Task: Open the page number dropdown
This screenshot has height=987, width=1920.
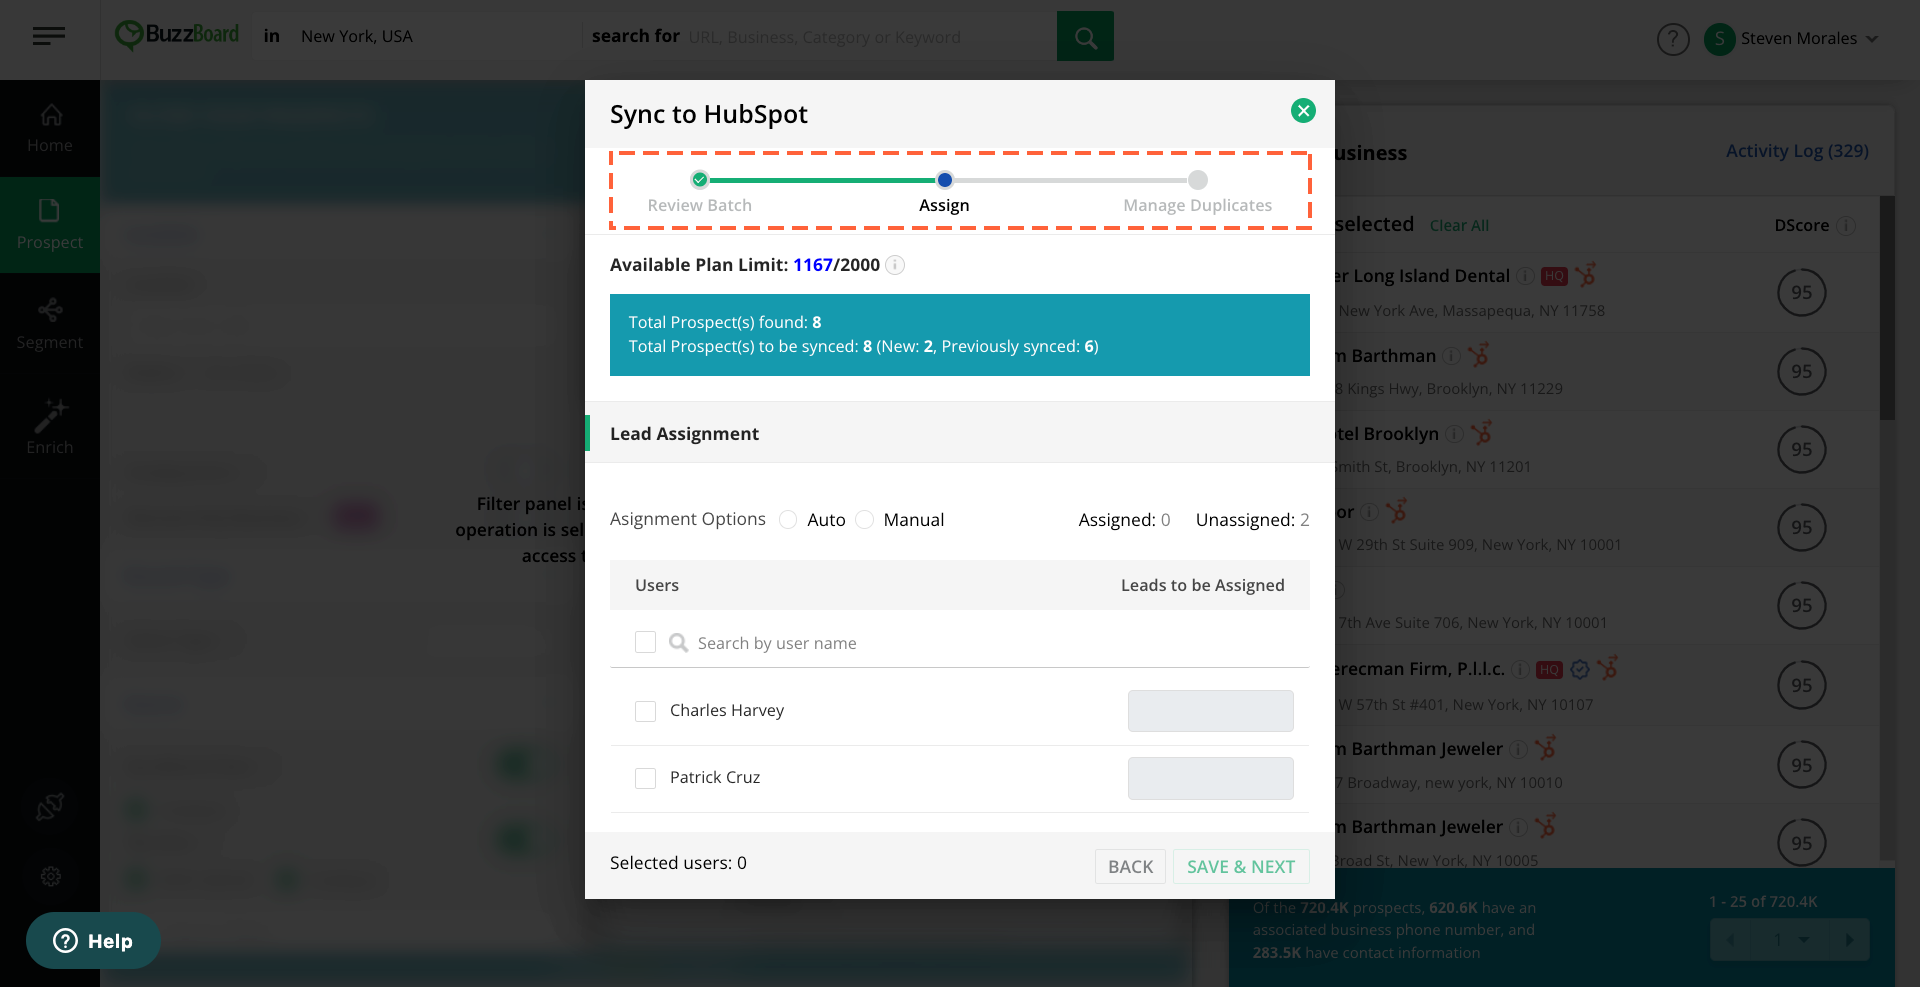Action: tap(1790, 940)
